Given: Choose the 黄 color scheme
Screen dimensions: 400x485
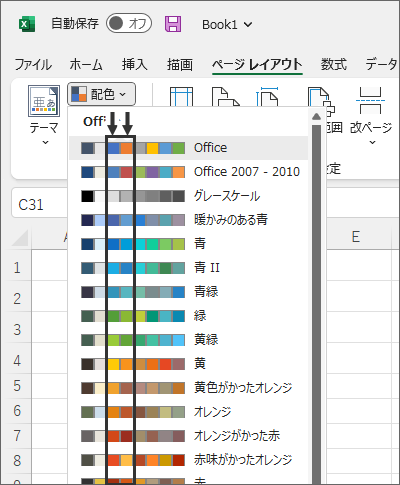Looking at the screenshot, I should click(x=188, y=364).
